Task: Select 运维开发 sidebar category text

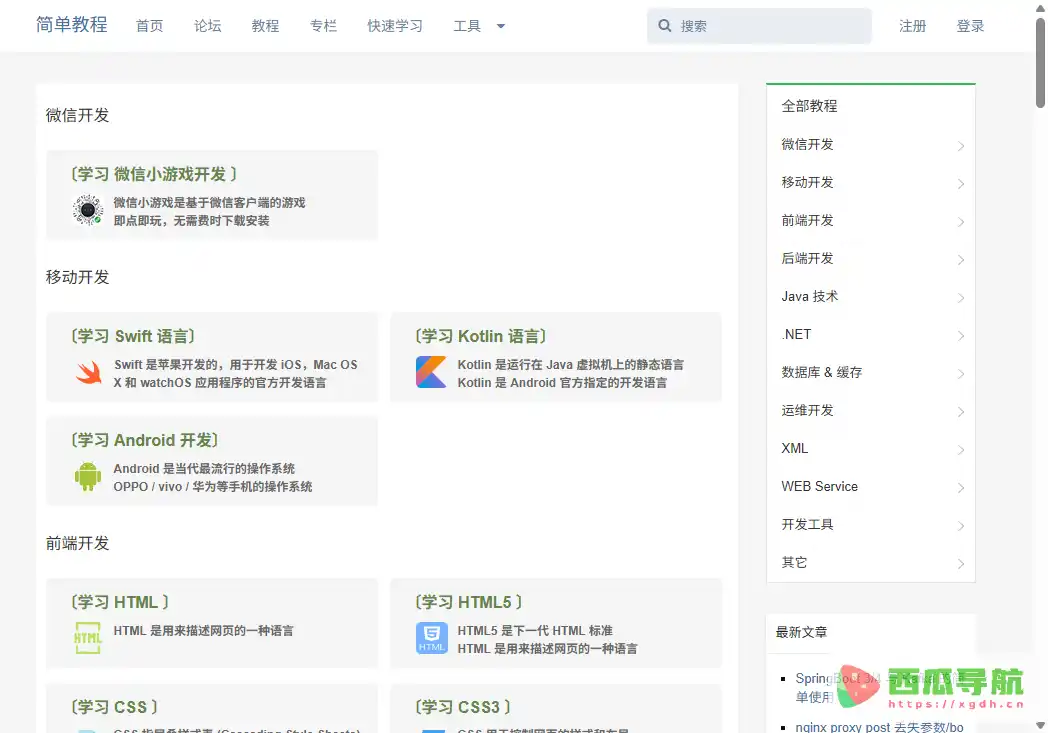Action: [x=807, y=410]
